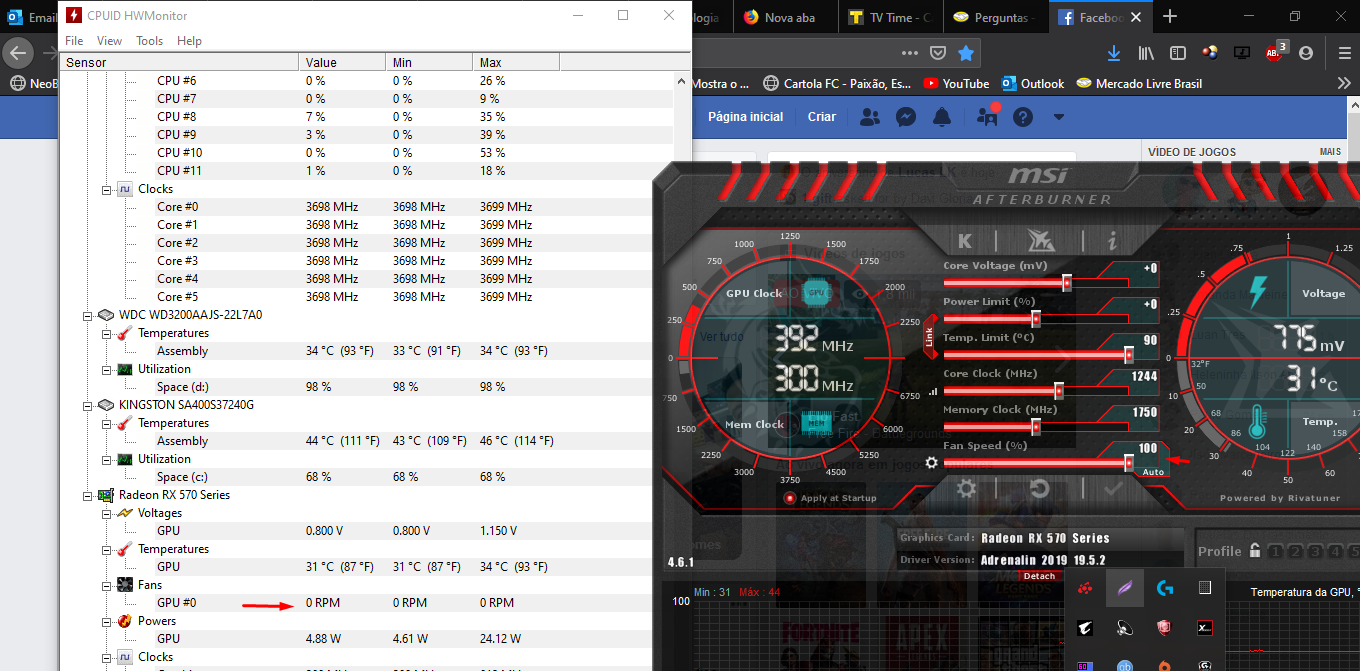This screenshot has width=1360, height=671.
Task: Collapse the KINGSTON SA400S37240G drive node
Action: [x=89, y=405]
